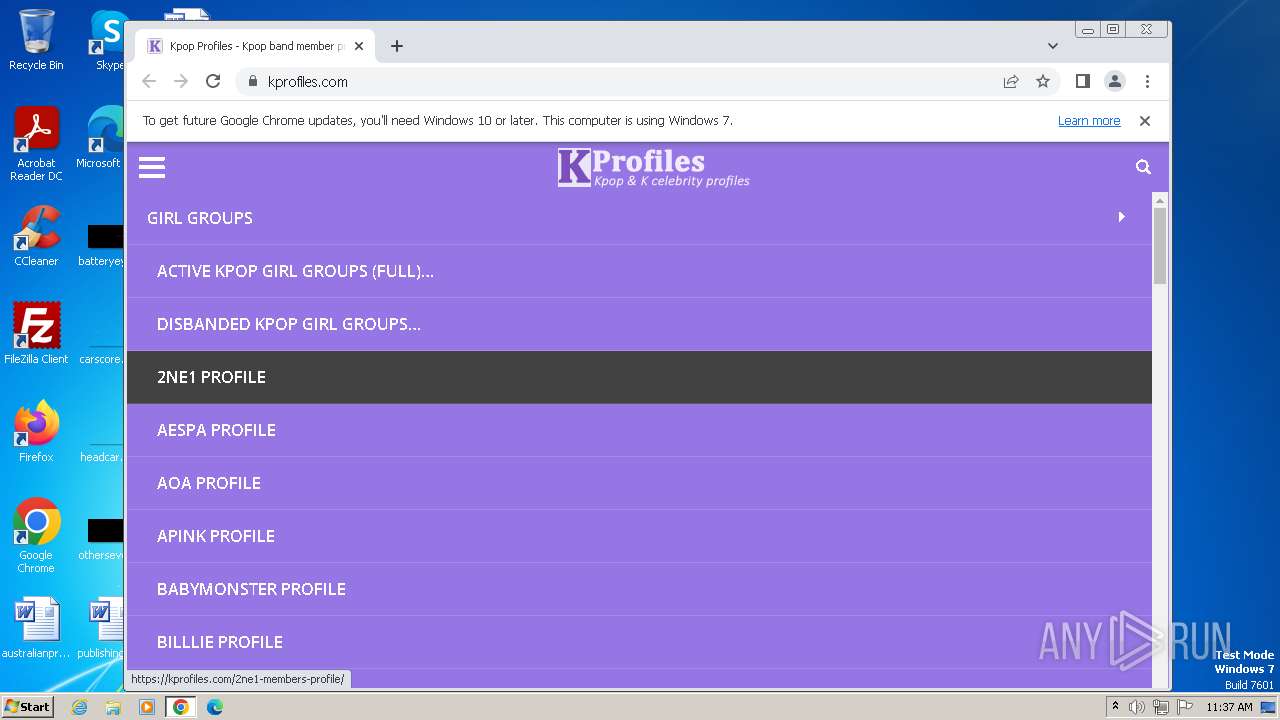View site information lock icon
Image resolution: width=1280 pixels, height=720 pixels.
tap(253, 82)
